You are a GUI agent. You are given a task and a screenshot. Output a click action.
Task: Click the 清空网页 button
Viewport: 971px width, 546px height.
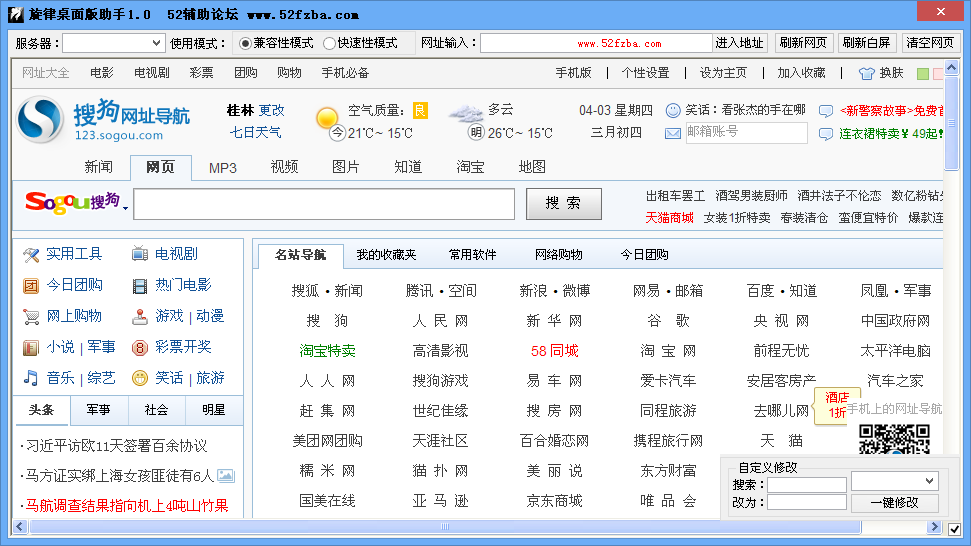click(930, 43)
